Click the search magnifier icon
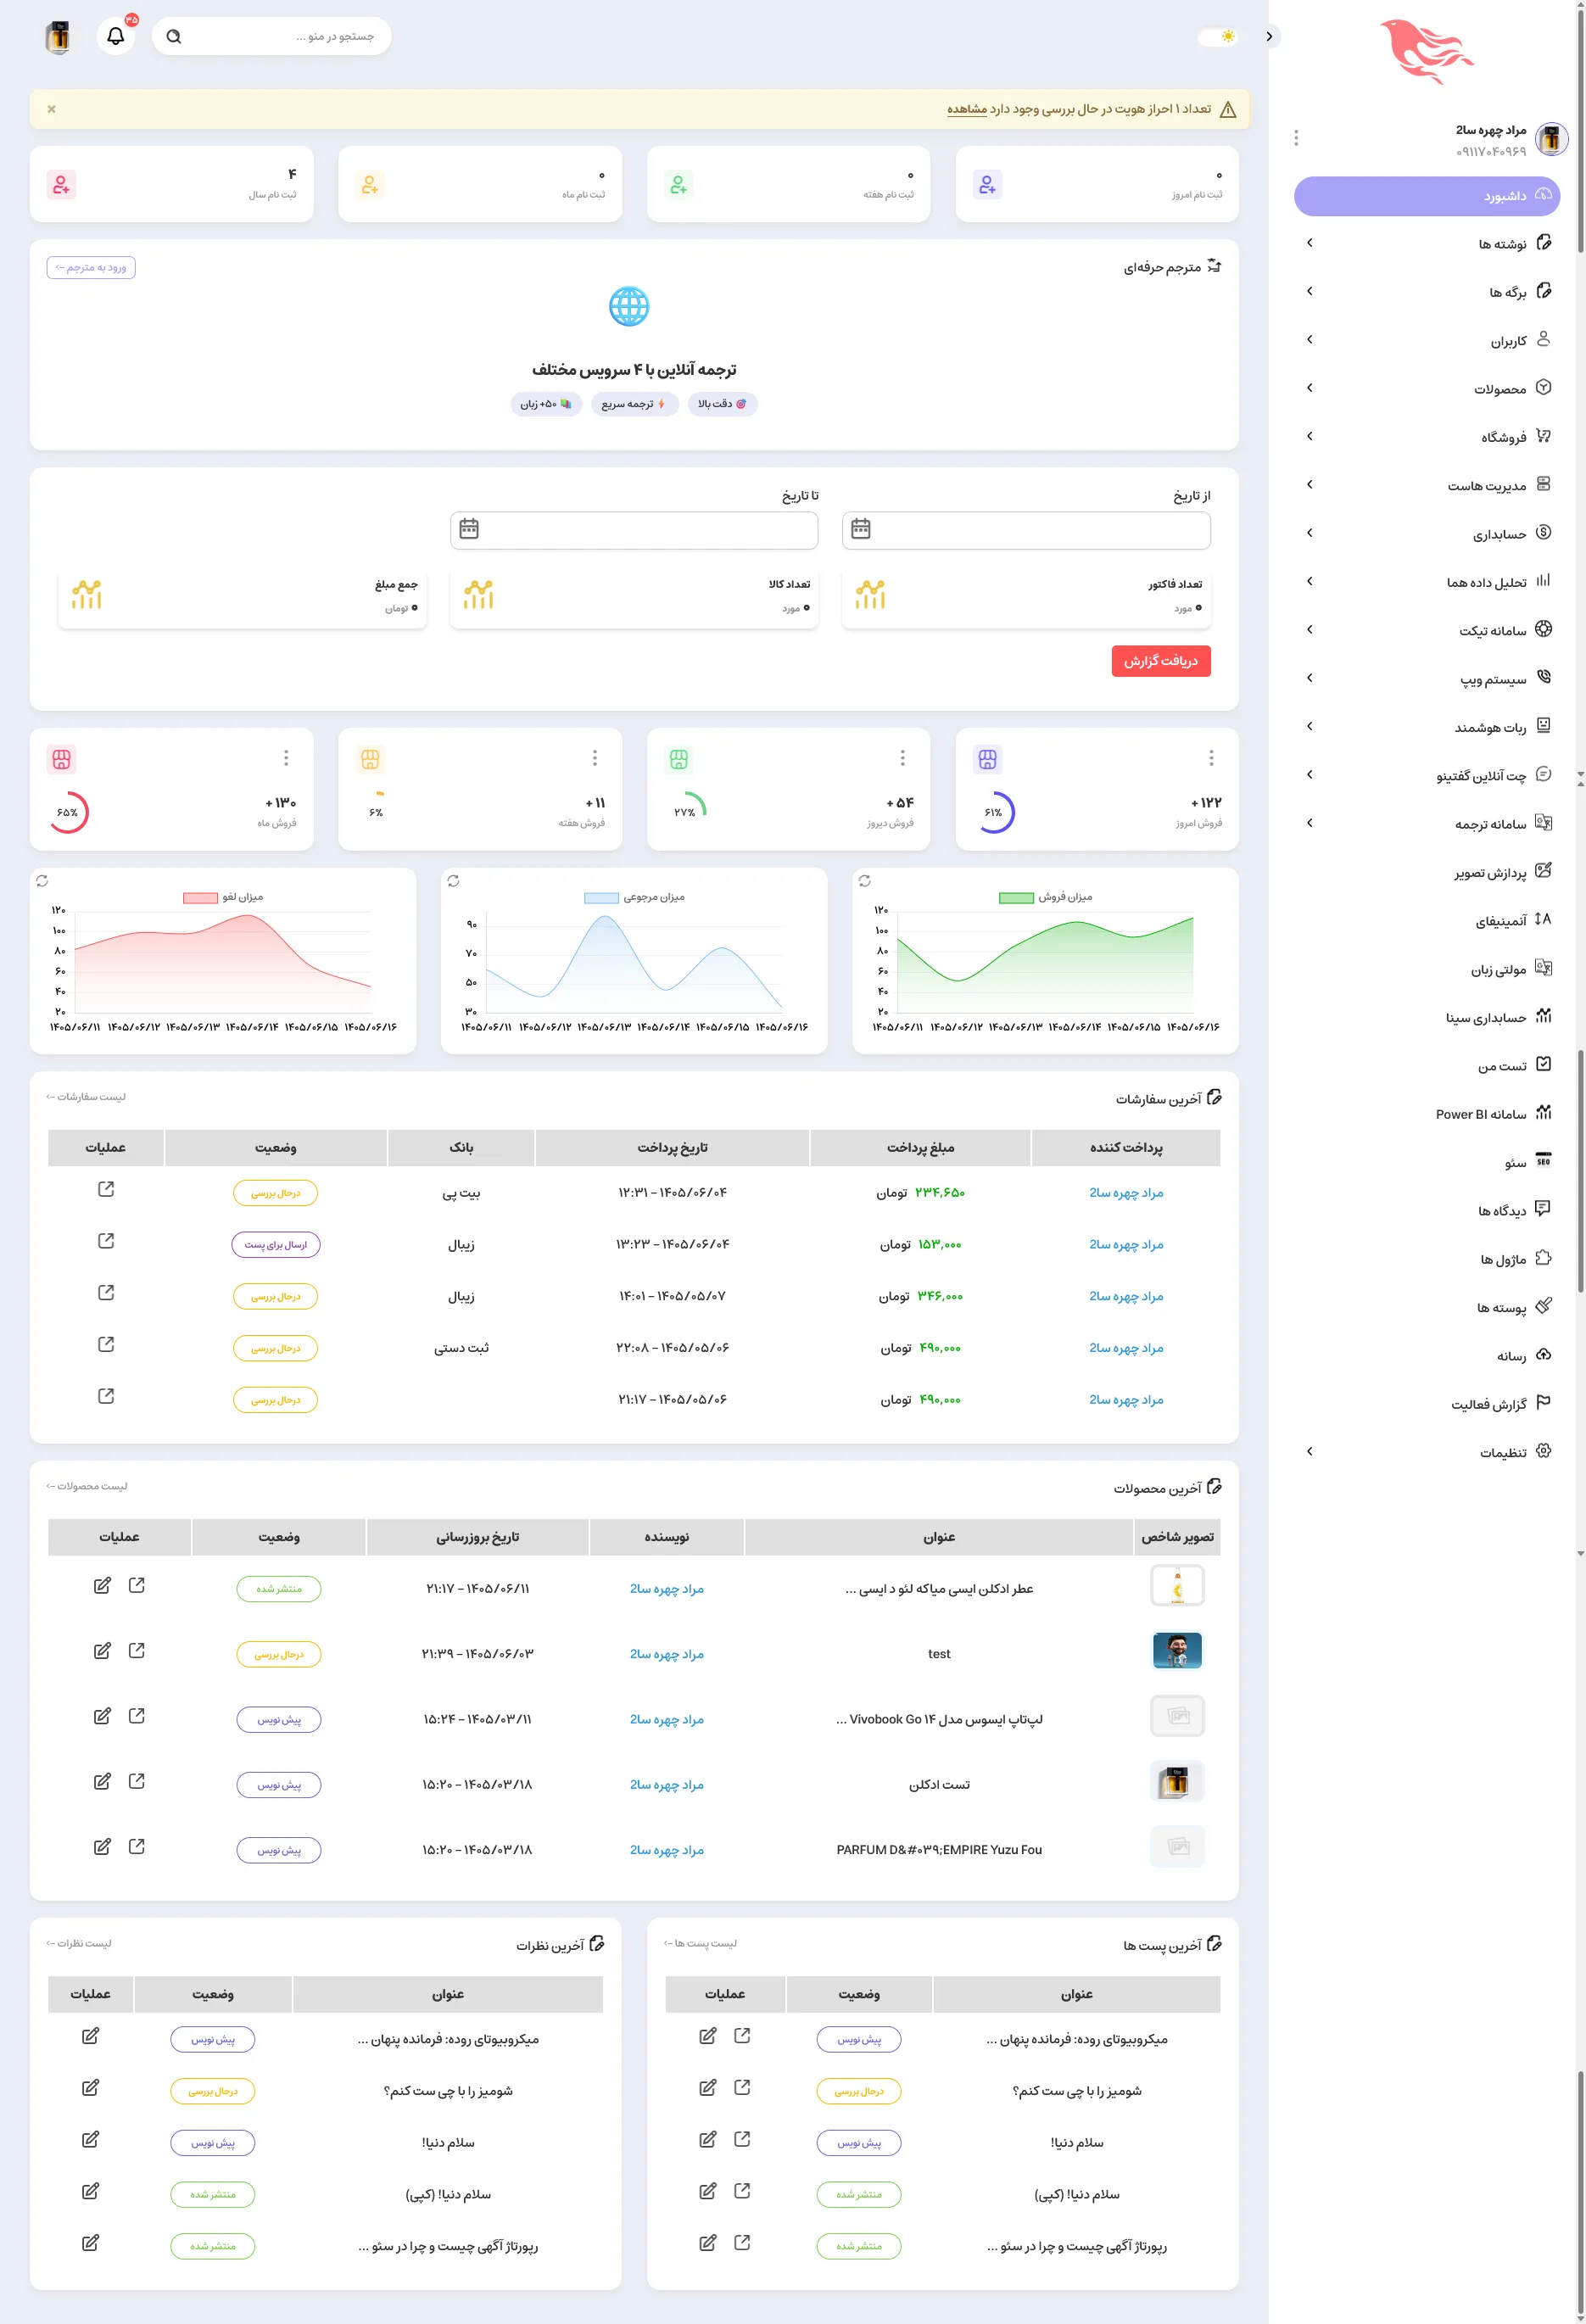This screenshot has height=2324, width=1586. point(174,37)
